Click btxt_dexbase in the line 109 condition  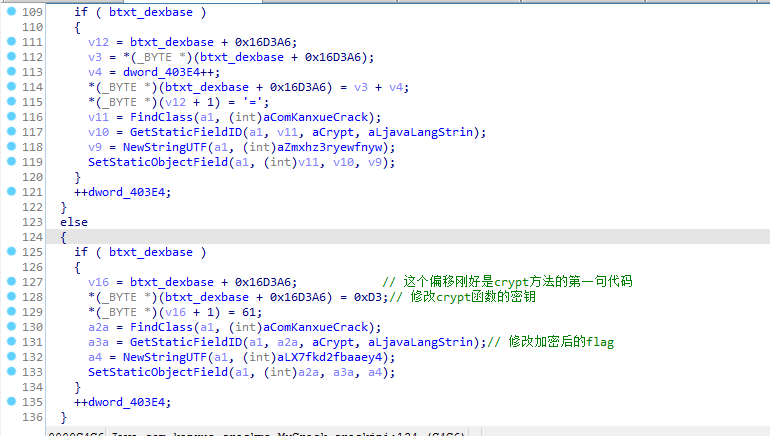click(x=151, y=12)
